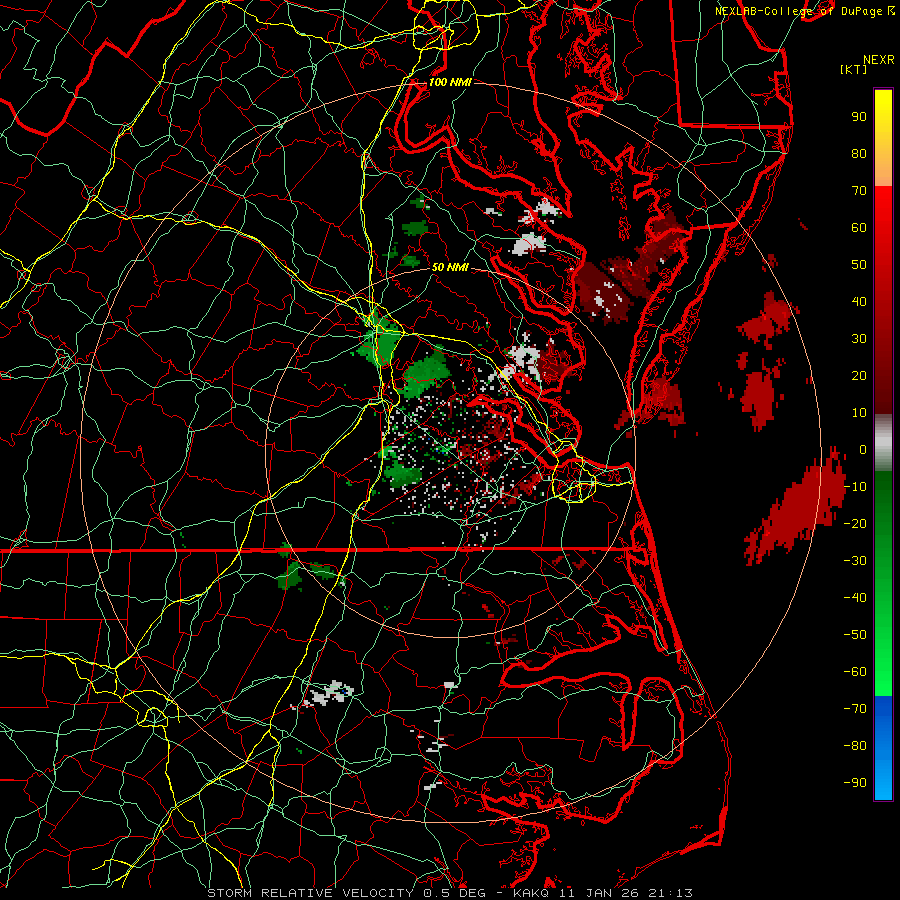
Task: Click the orange band of the color bar
Action: click(883, 169)
